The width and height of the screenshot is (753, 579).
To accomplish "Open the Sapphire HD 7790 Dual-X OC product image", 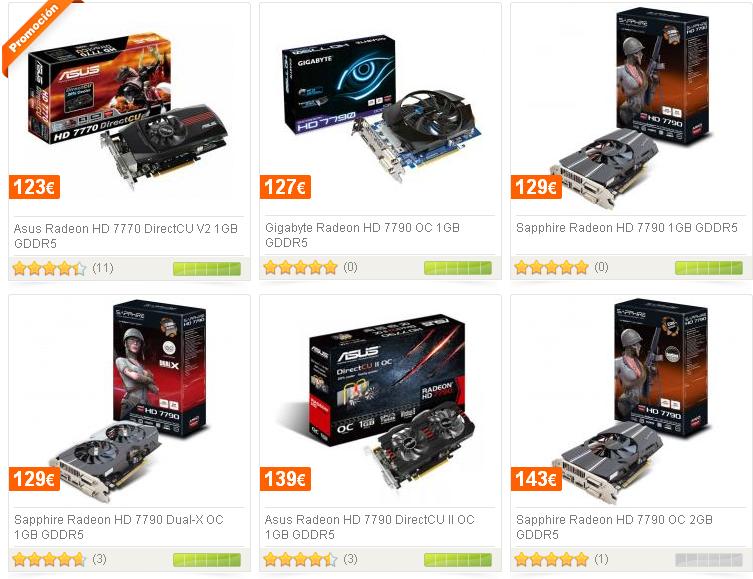I will point(129,401).
